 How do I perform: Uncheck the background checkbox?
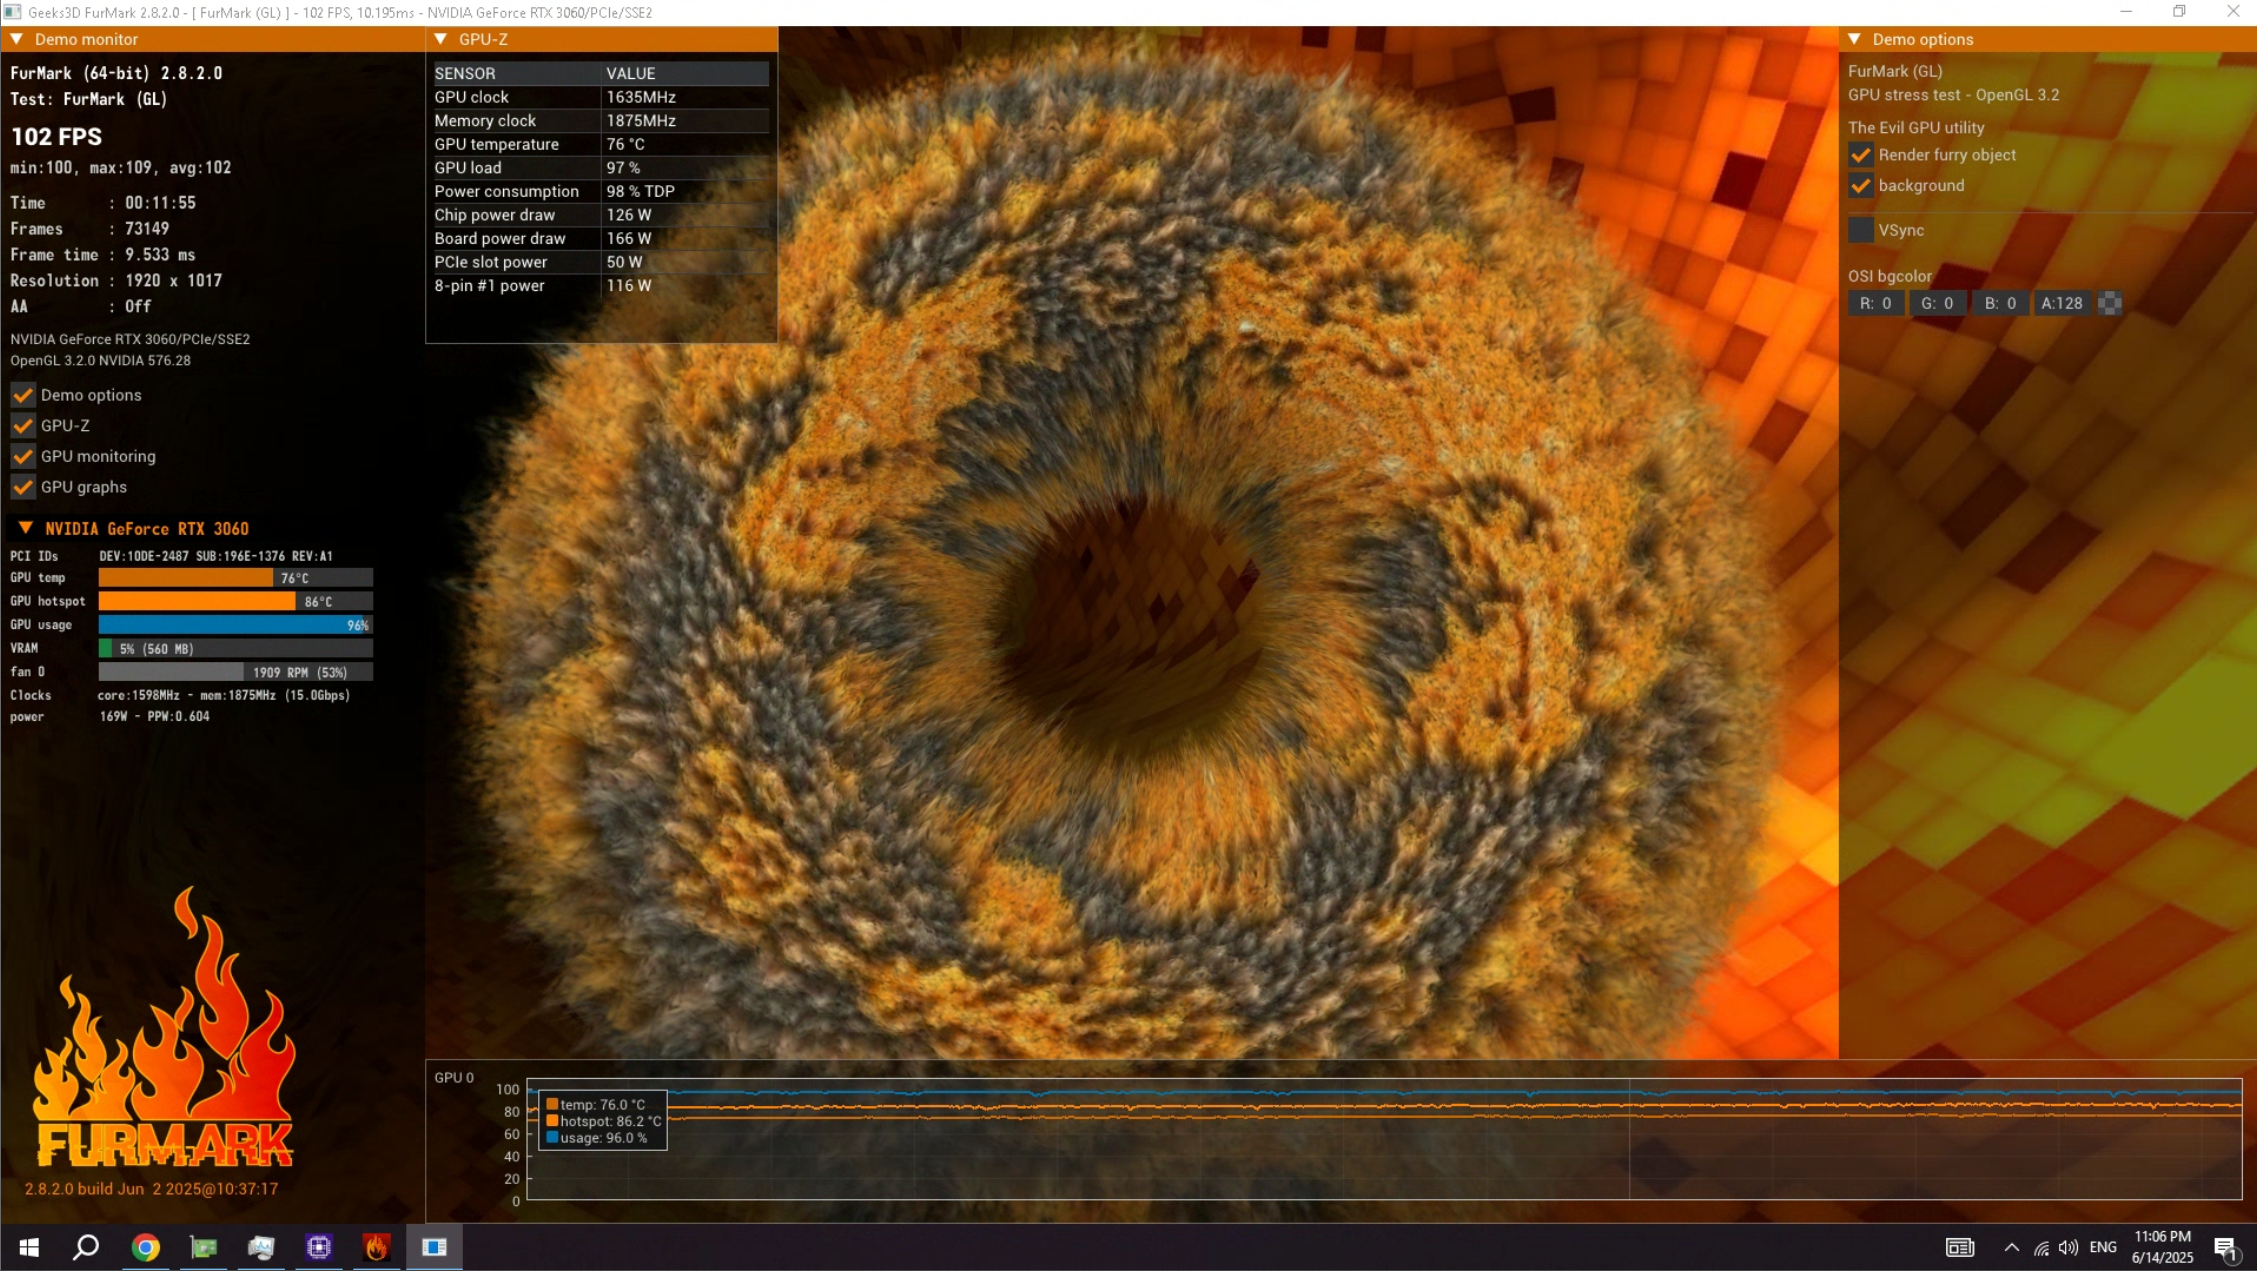(x=1860, y=186)
